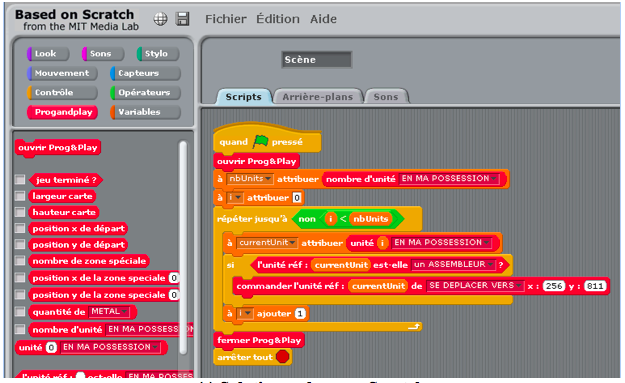
Task: Click the blocks palette vertical scrollbar
Action: 183,247
